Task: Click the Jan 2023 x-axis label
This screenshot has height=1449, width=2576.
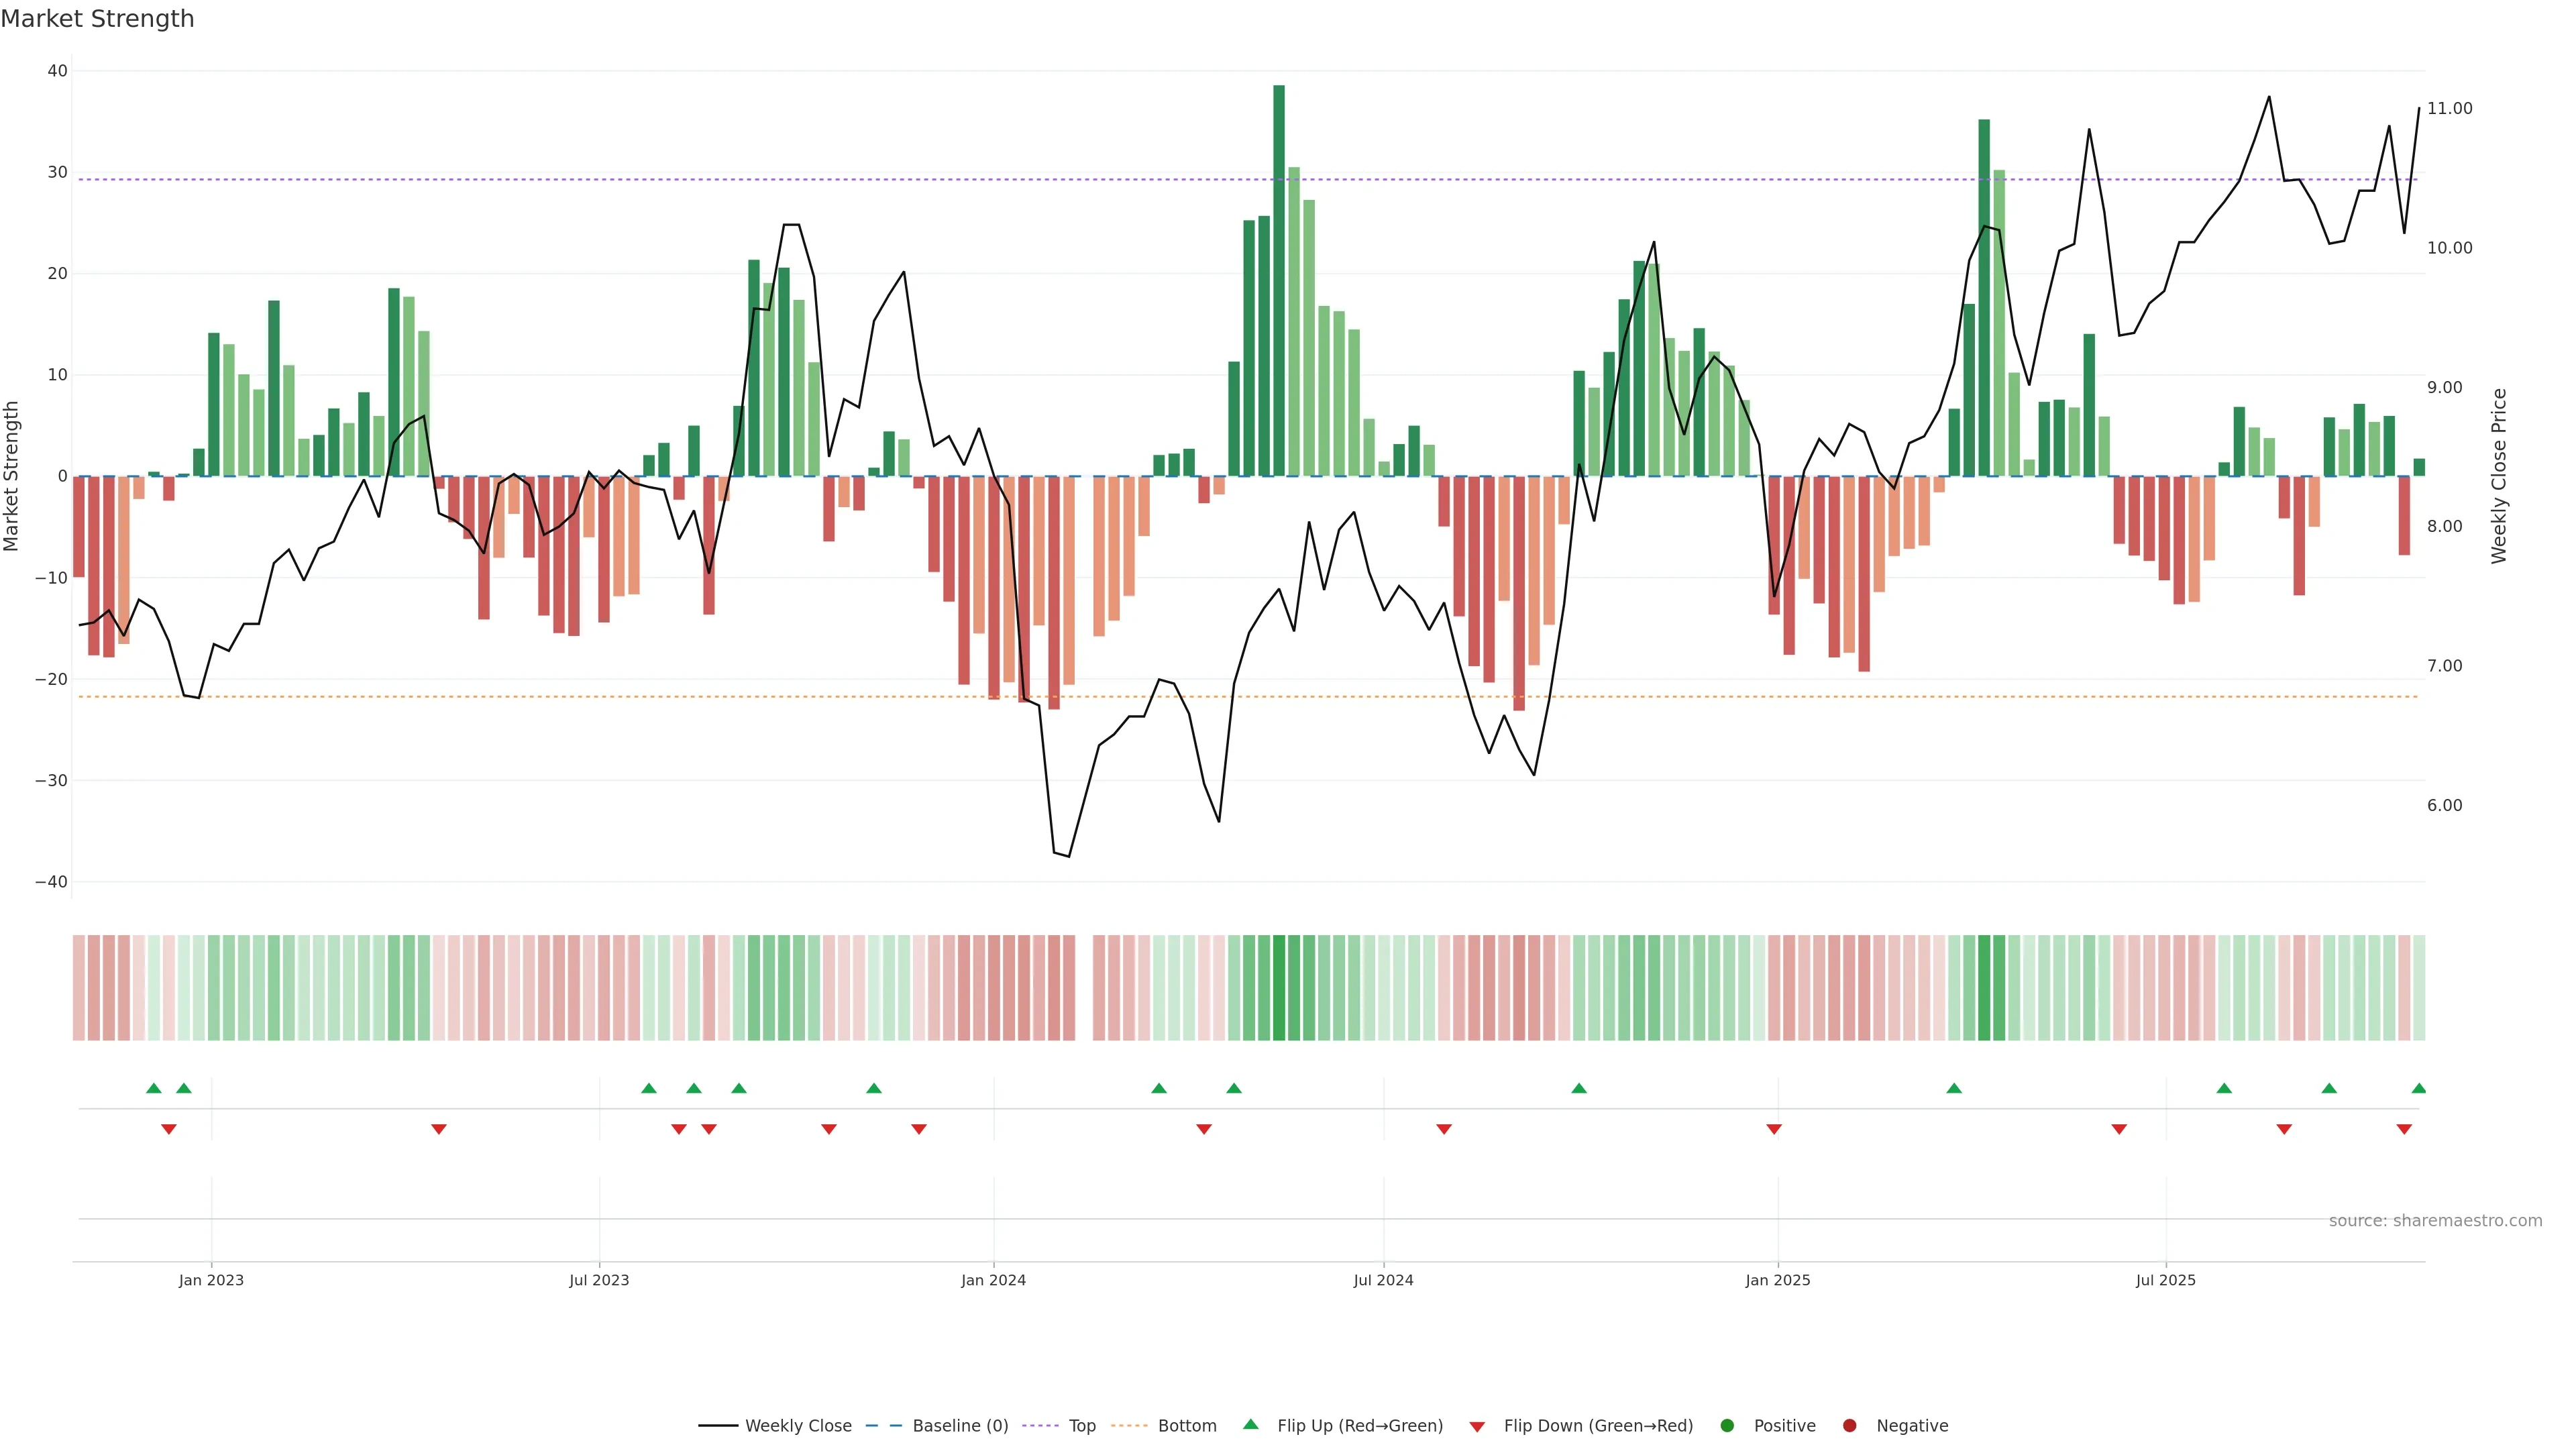Action: (211, 1280)
